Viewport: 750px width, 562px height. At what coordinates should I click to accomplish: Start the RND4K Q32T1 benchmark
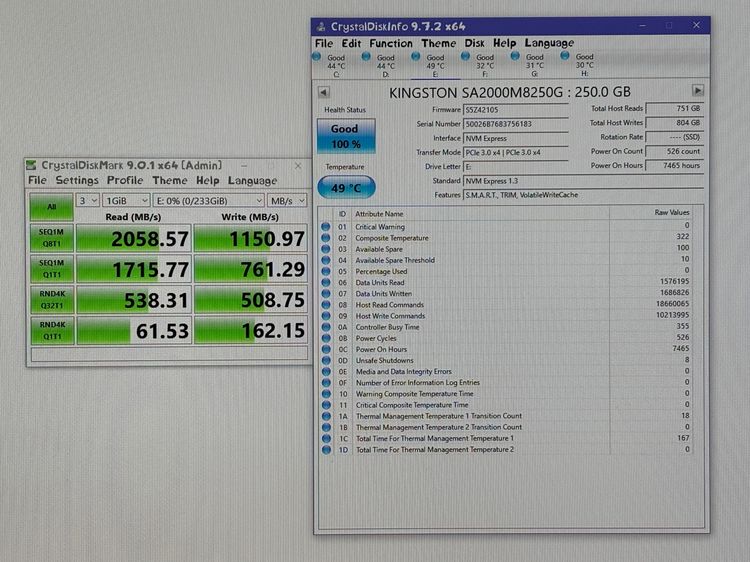52,299
